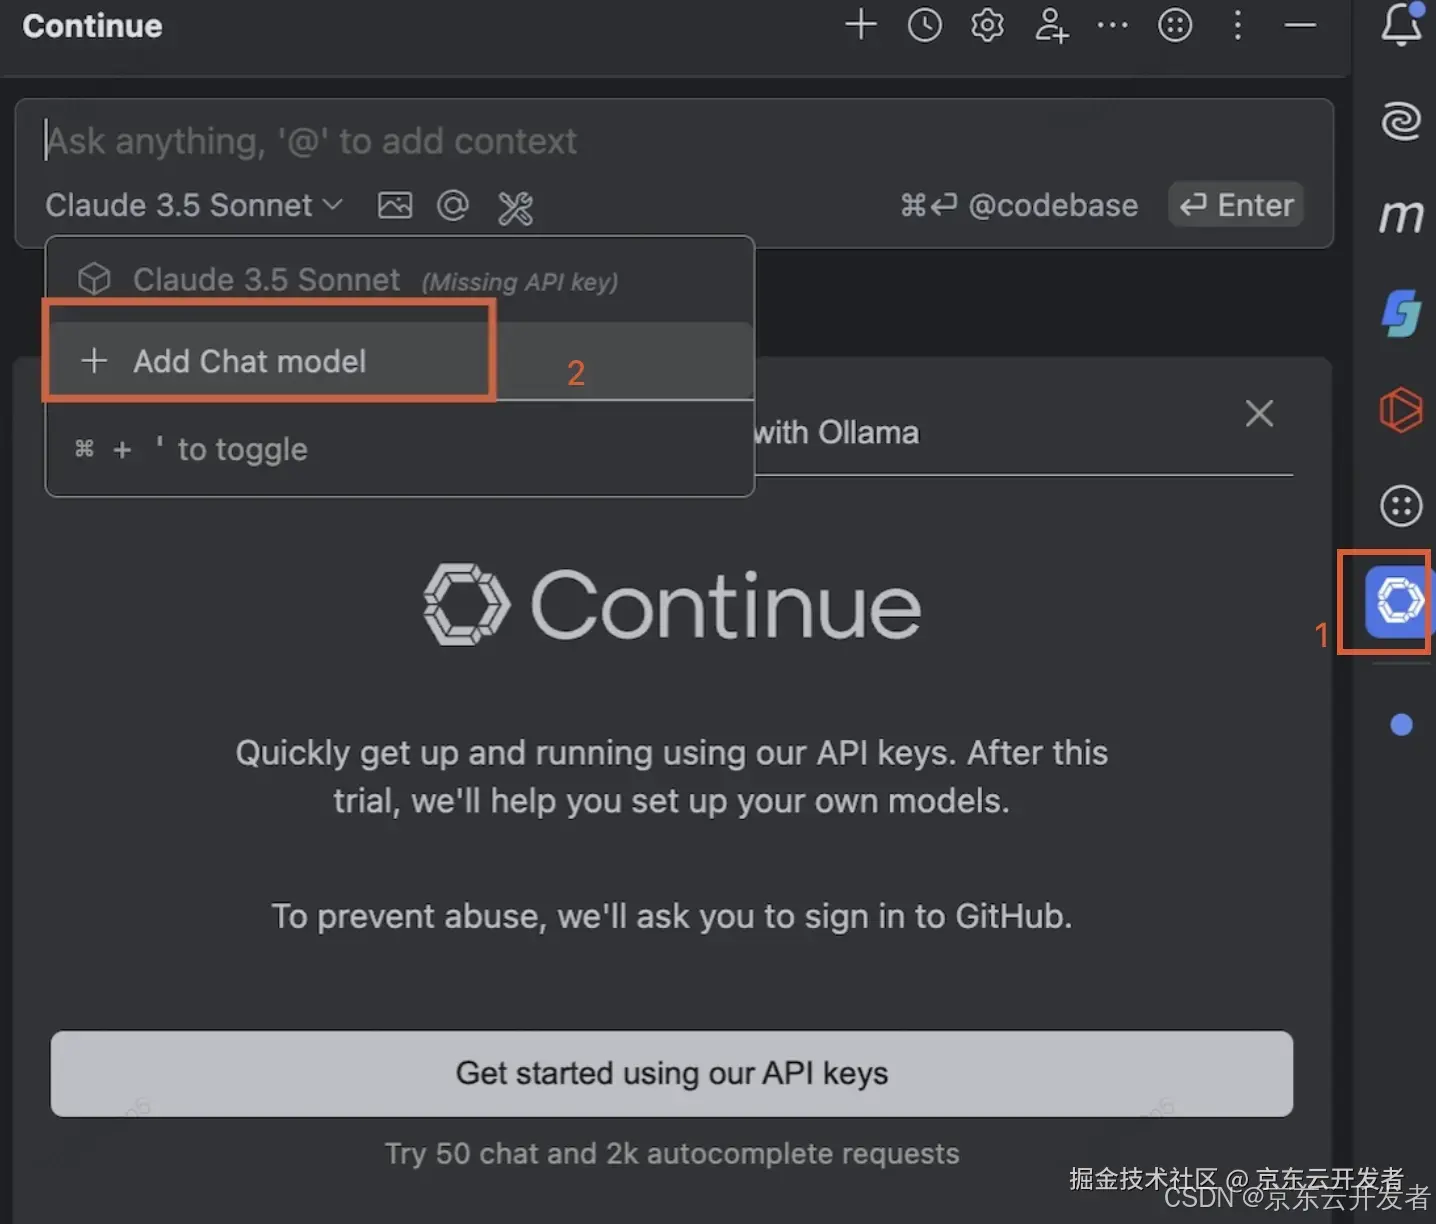The image size is (1436, 1224).
Task: Open Continue settings gear icon
Action: (x=987, y=25)
